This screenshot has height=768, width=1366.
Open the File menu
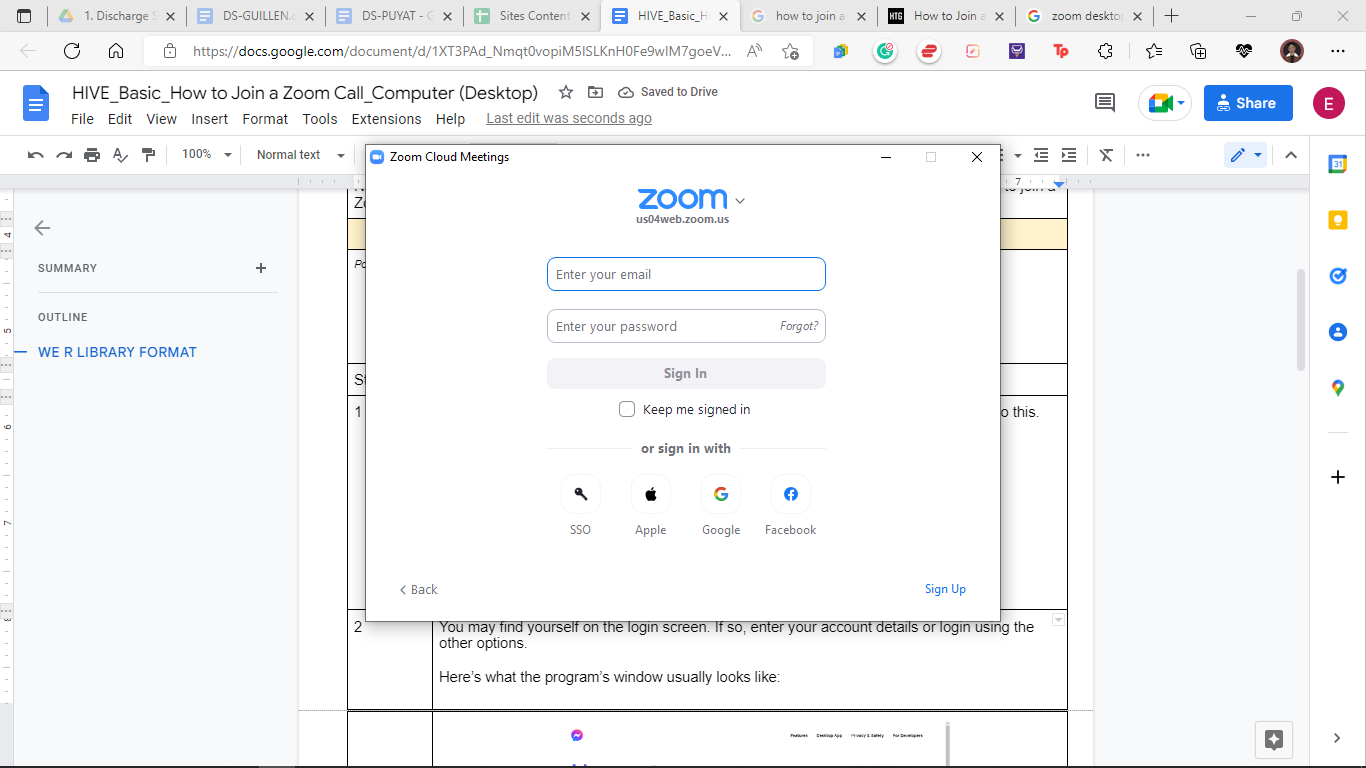[x=82, y=119]
